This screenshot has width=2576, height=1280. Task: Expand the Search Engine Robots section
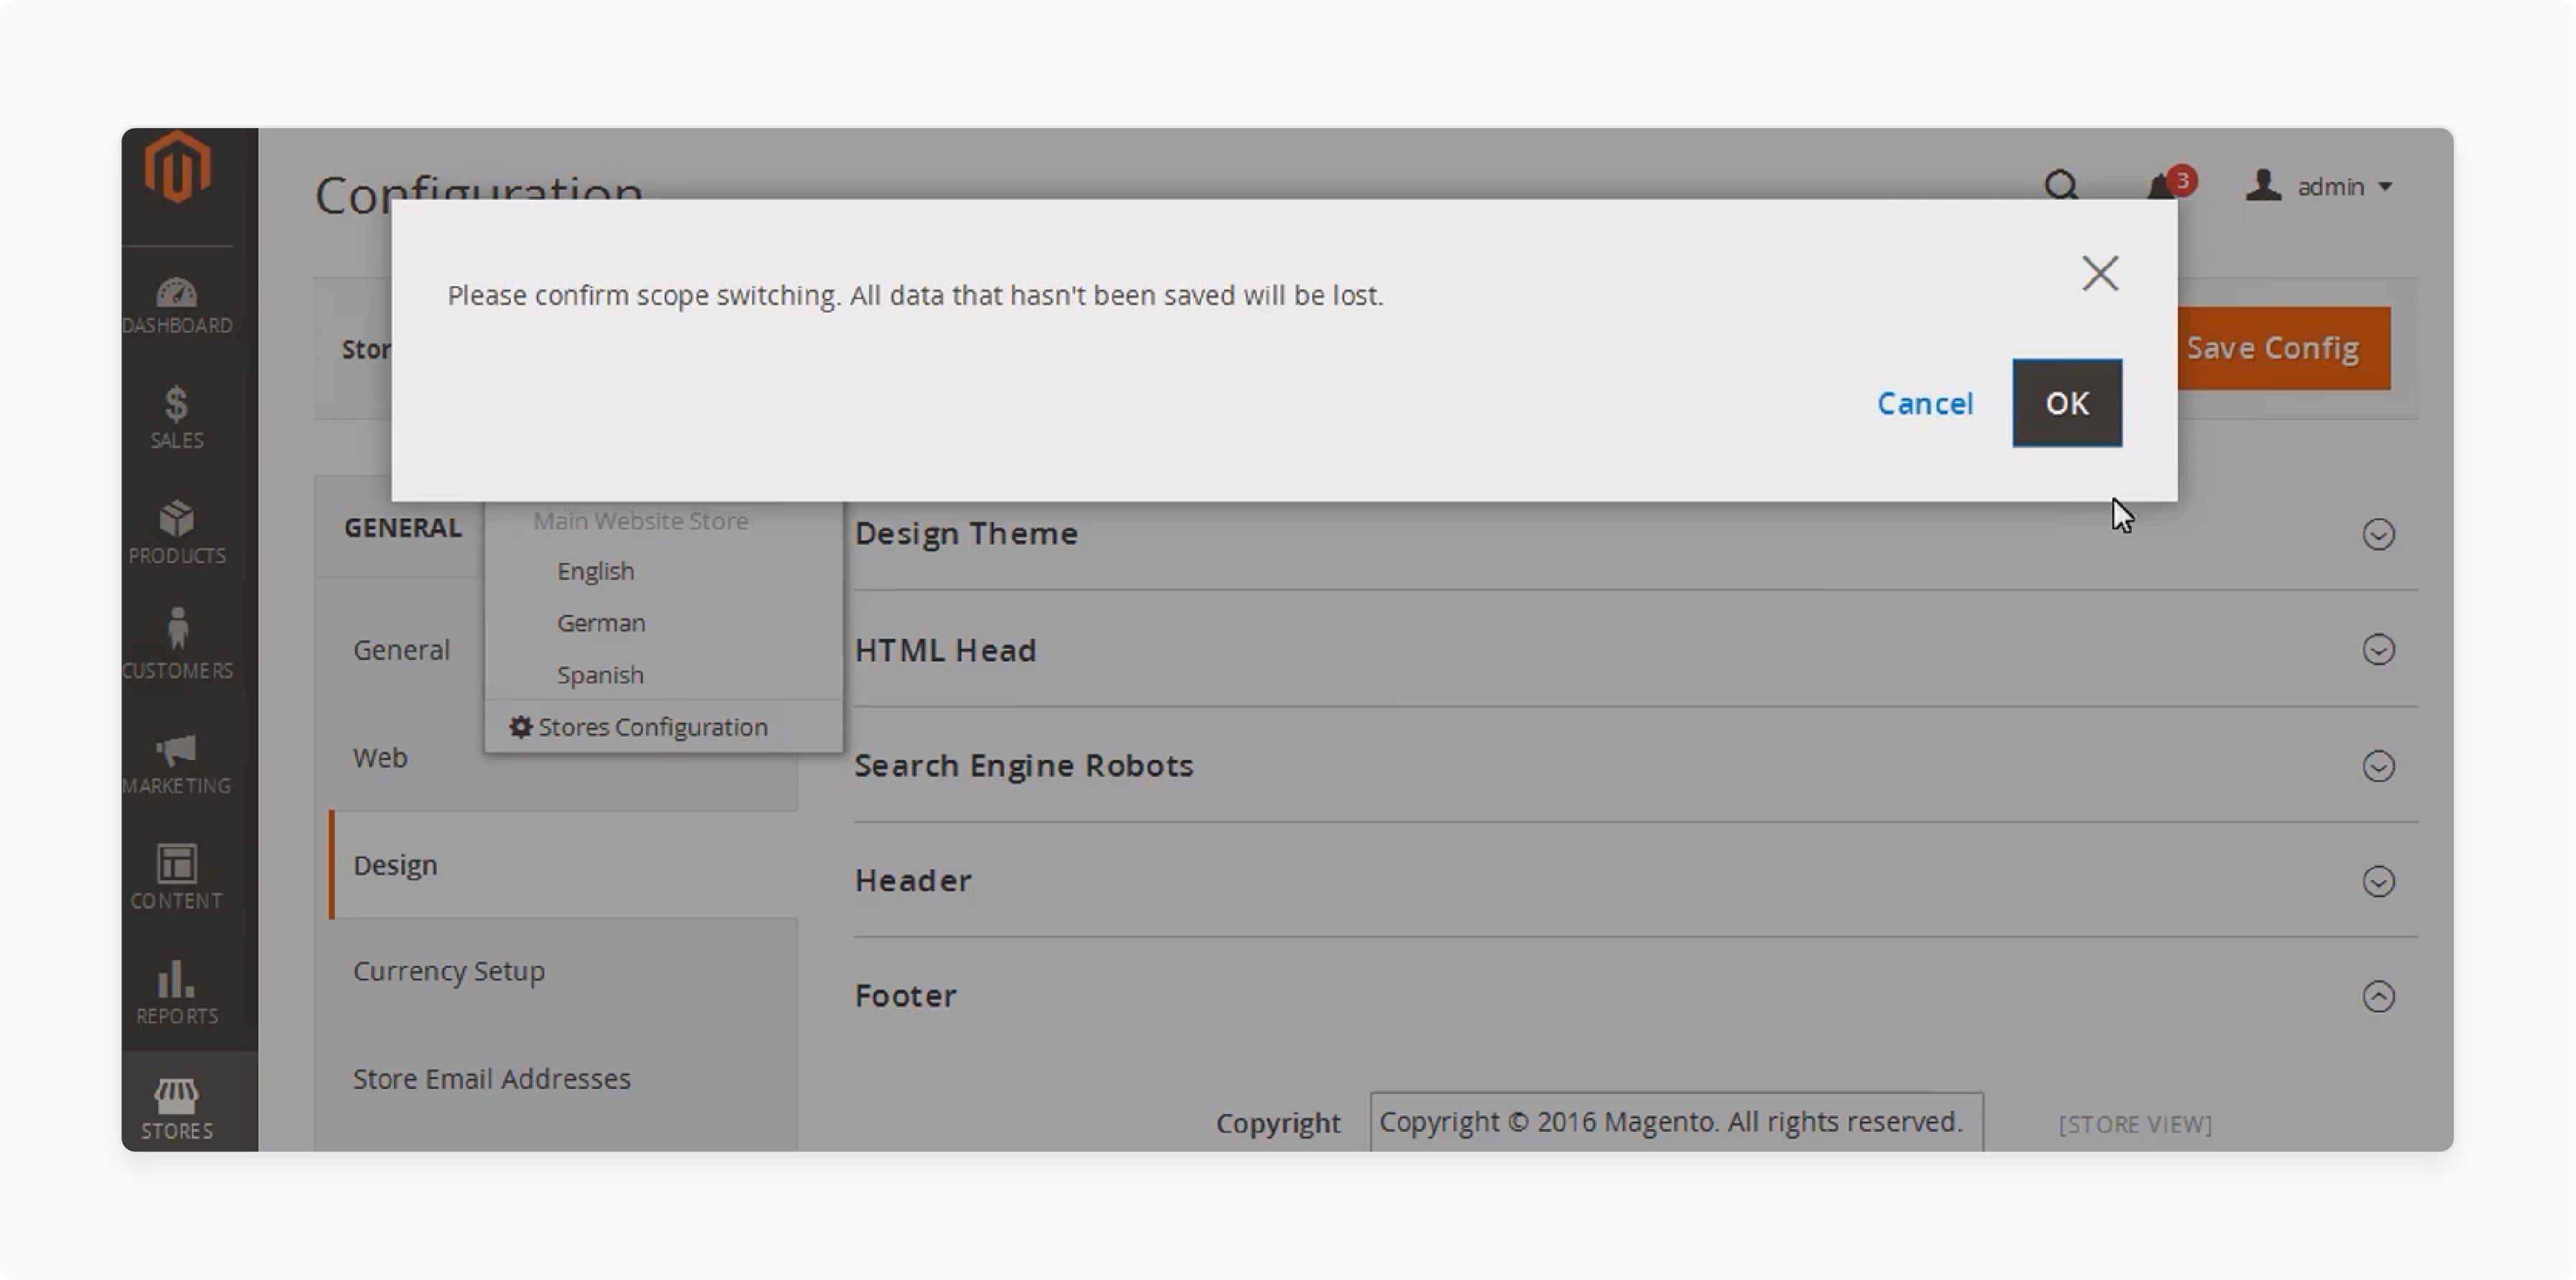coord(2378,766)
